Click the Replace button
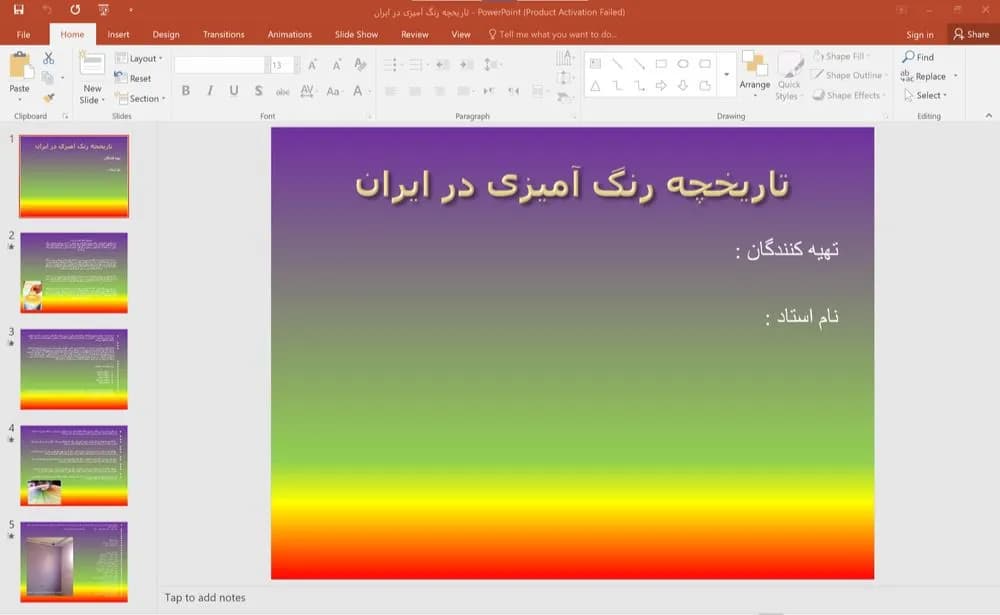 924,76
